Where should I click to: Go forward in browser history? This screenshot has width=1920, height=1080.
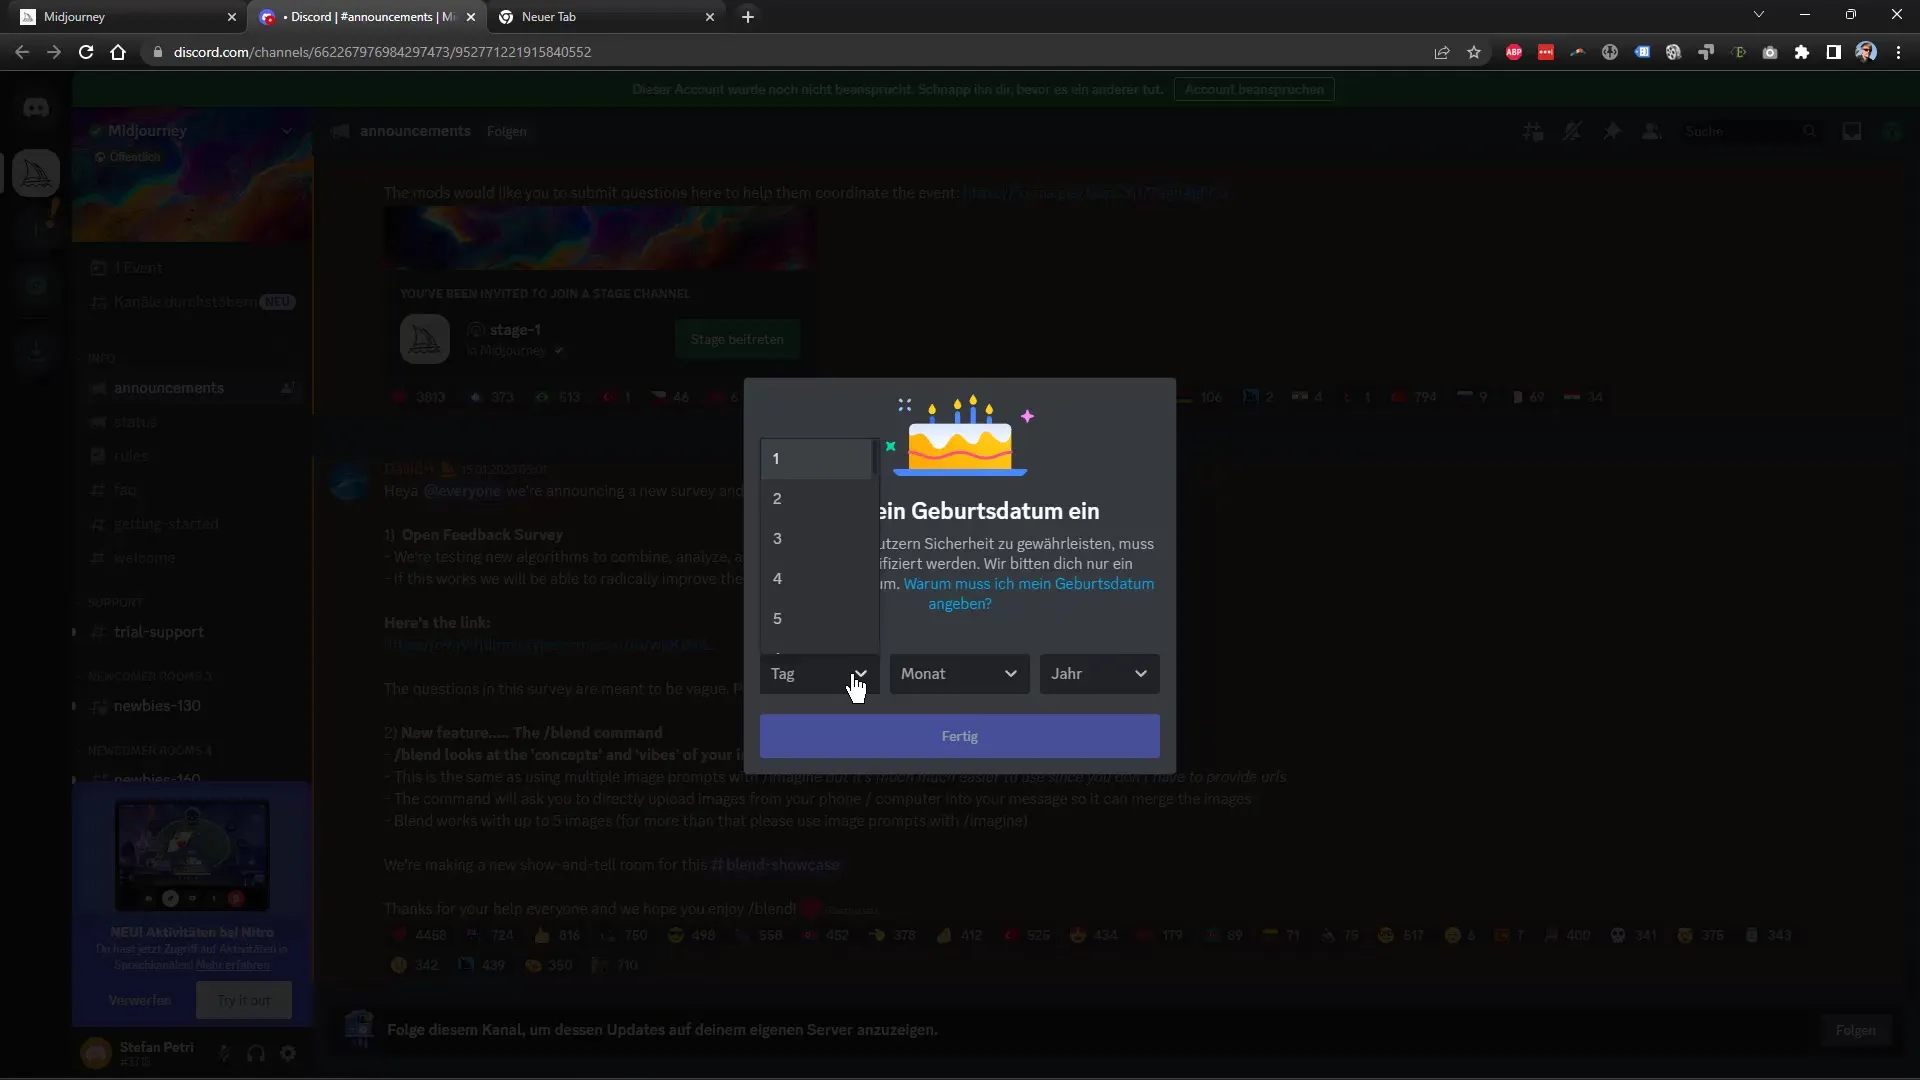pos(54,52)
